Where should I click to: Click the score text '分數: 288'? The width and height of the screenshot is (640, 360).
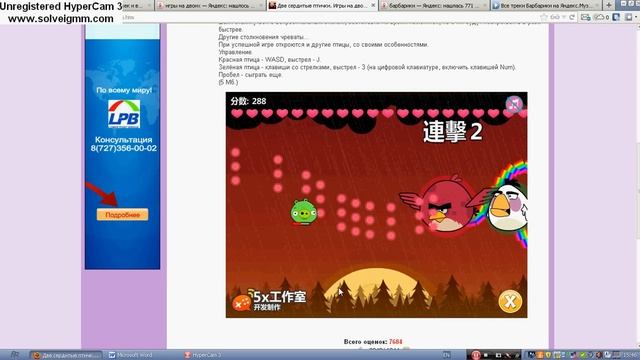point(248,101)
